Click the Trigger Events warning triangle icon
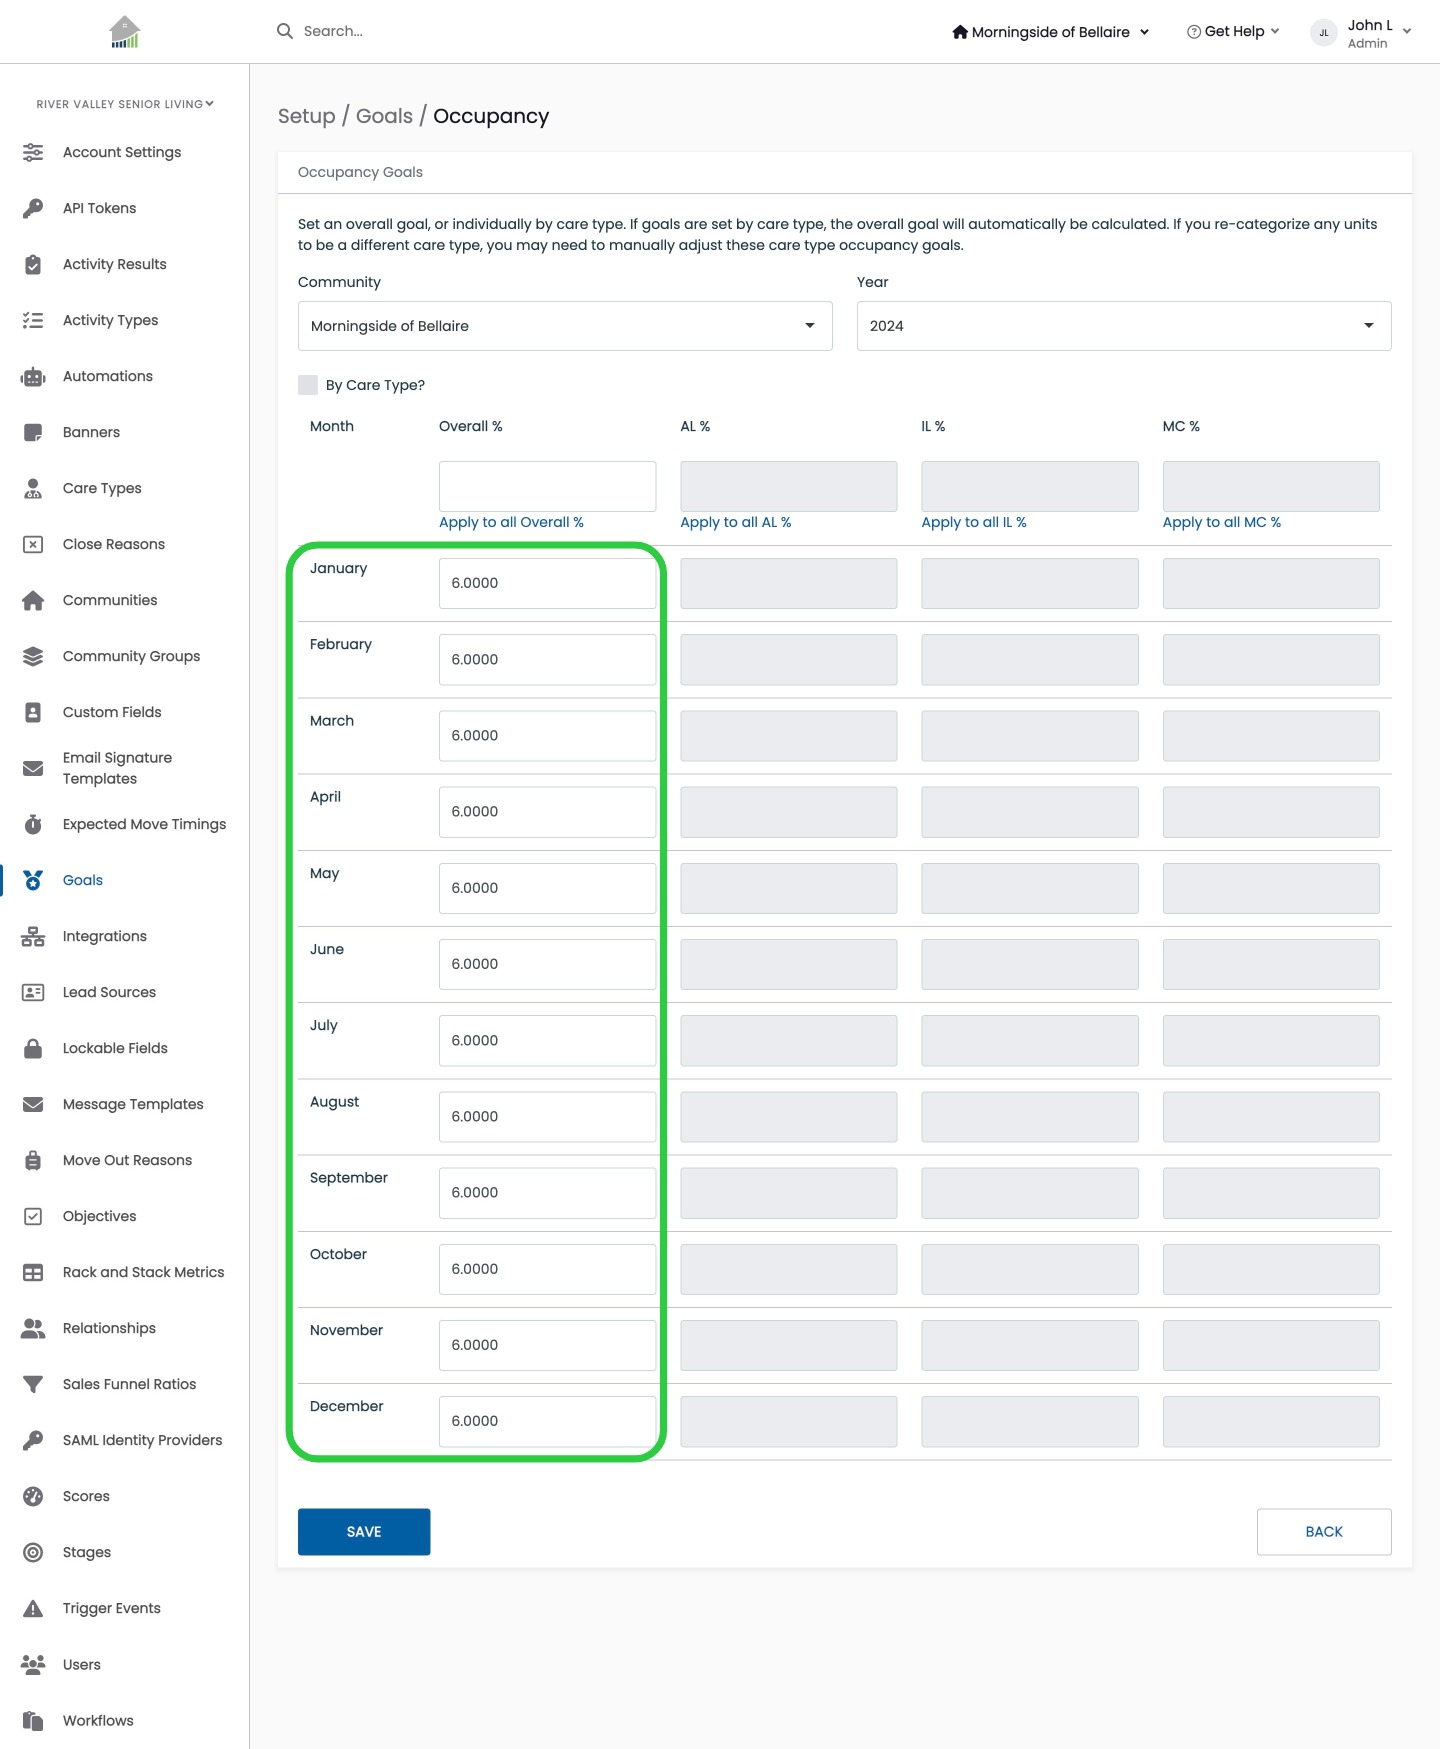Screen dimensions: 1440x1749 coord(33,1608)
